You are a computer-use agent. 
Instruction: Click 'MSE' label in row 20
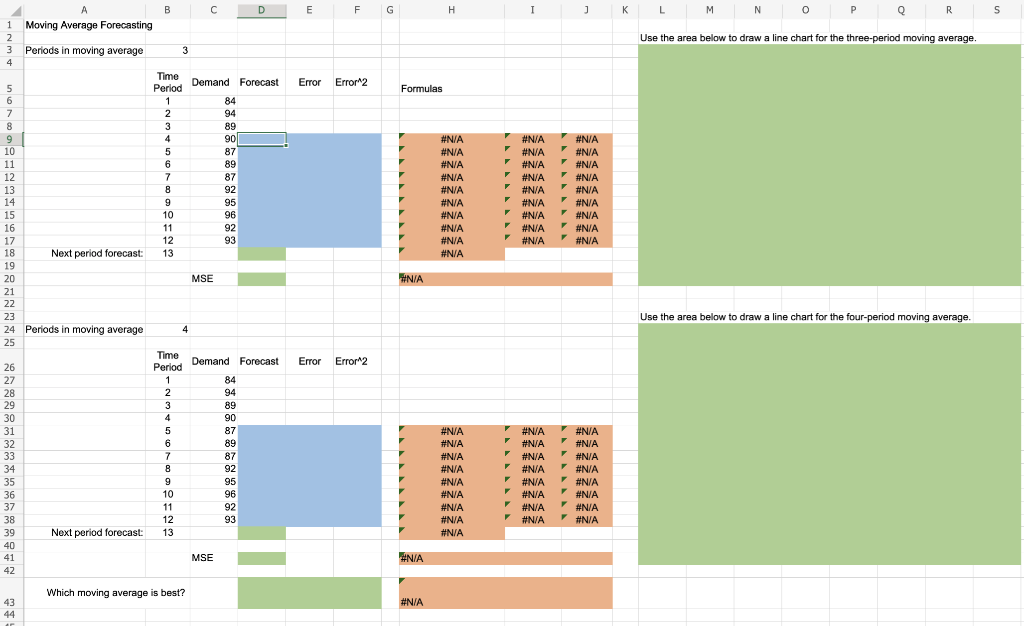click(202, 279)
